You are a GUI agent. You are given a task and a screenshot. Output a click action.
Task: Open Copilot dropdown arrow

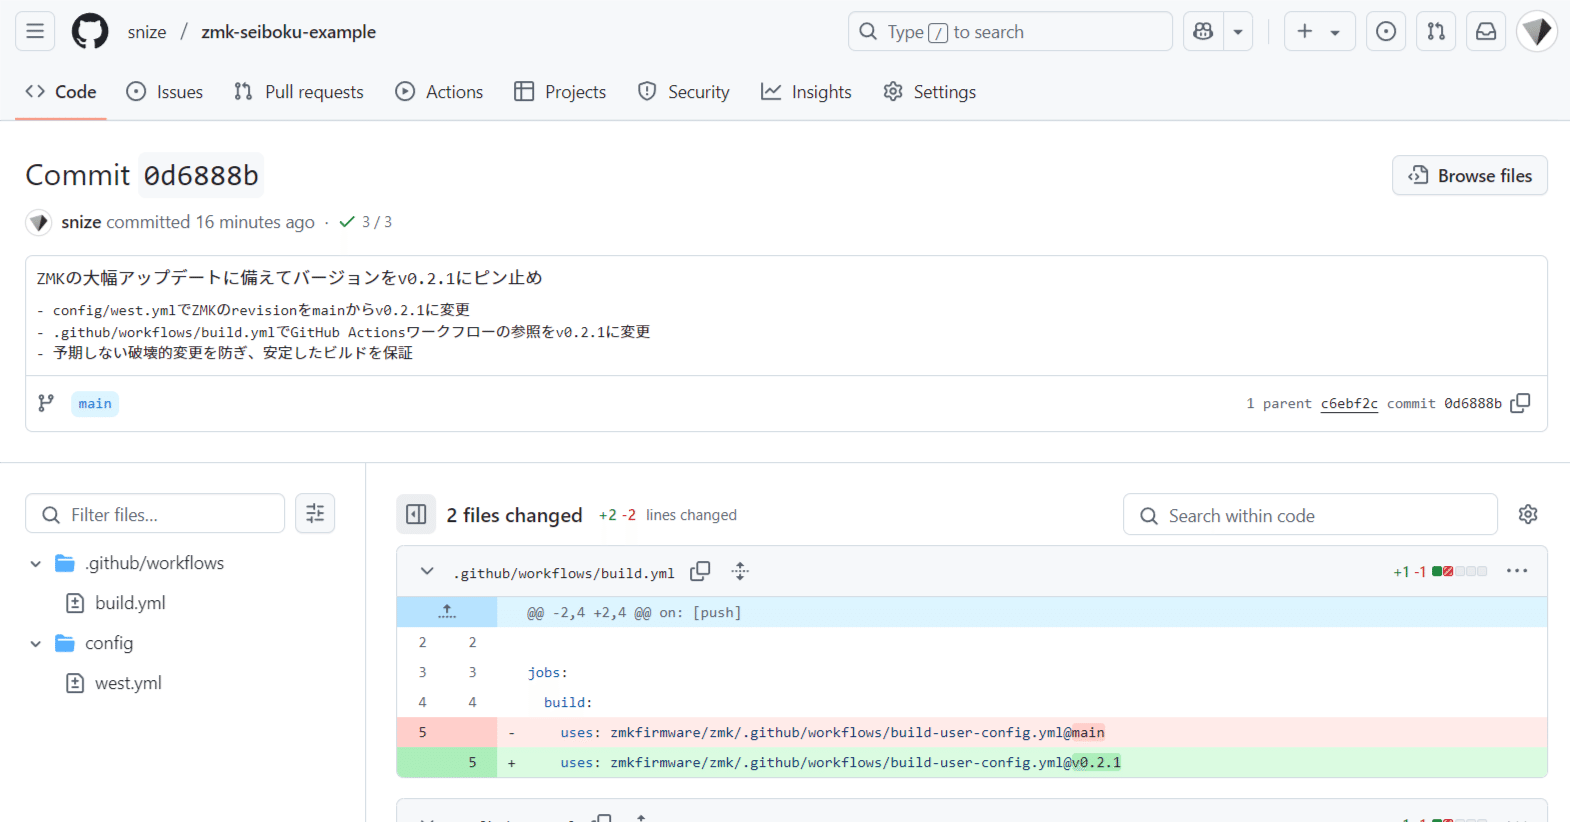pyautogui.click(x=1238, y=32)
